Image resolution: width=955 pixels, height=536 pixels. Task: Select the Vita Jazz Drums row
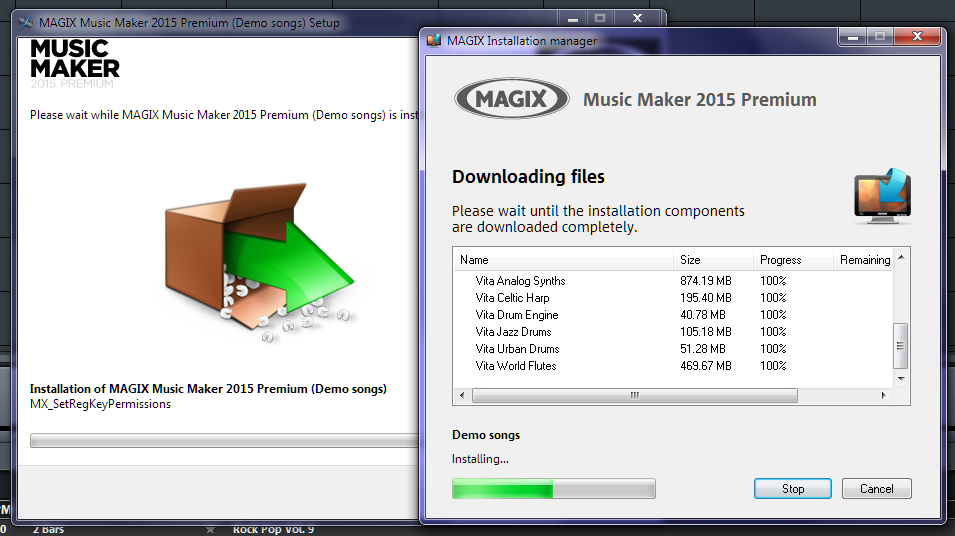click(x=673, y=332)
